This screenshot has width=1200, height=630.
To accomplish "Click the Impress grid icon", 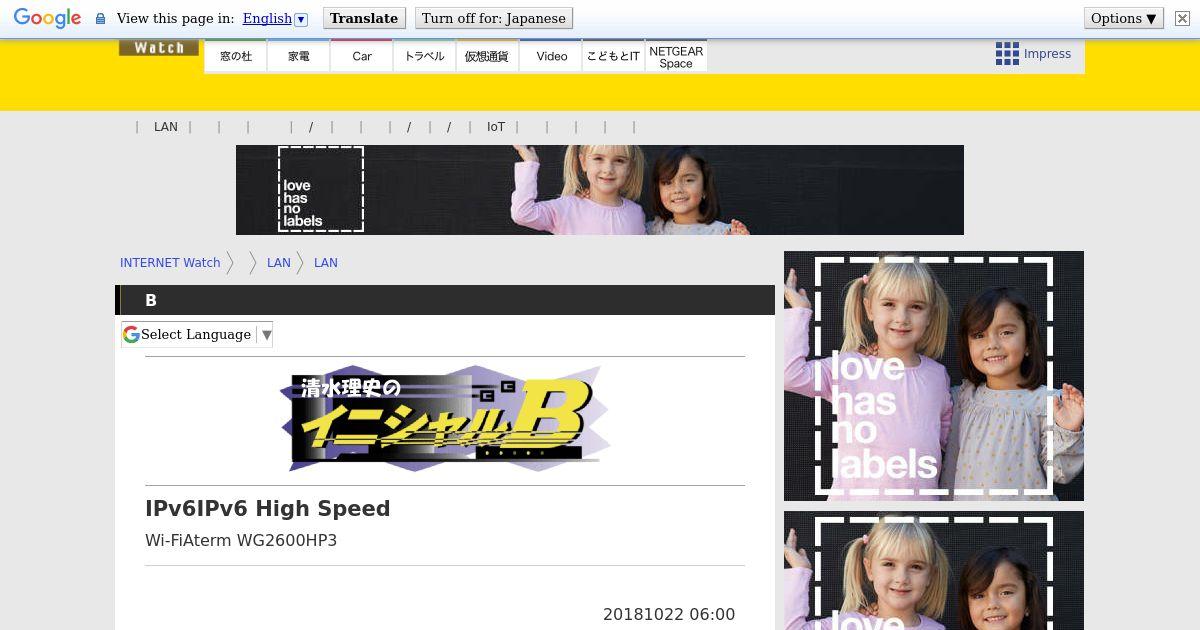I will click(x=1007, y=54).
